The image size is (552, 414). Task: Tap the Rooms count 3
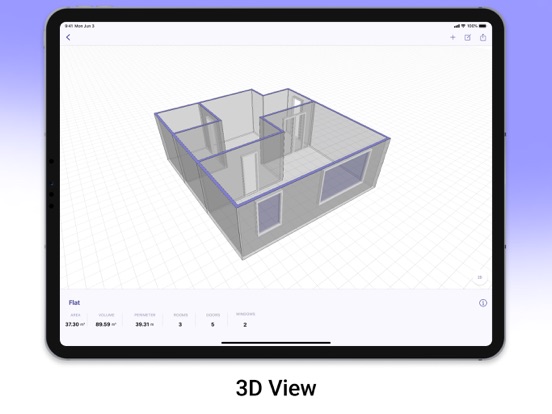tap(180, 325)
